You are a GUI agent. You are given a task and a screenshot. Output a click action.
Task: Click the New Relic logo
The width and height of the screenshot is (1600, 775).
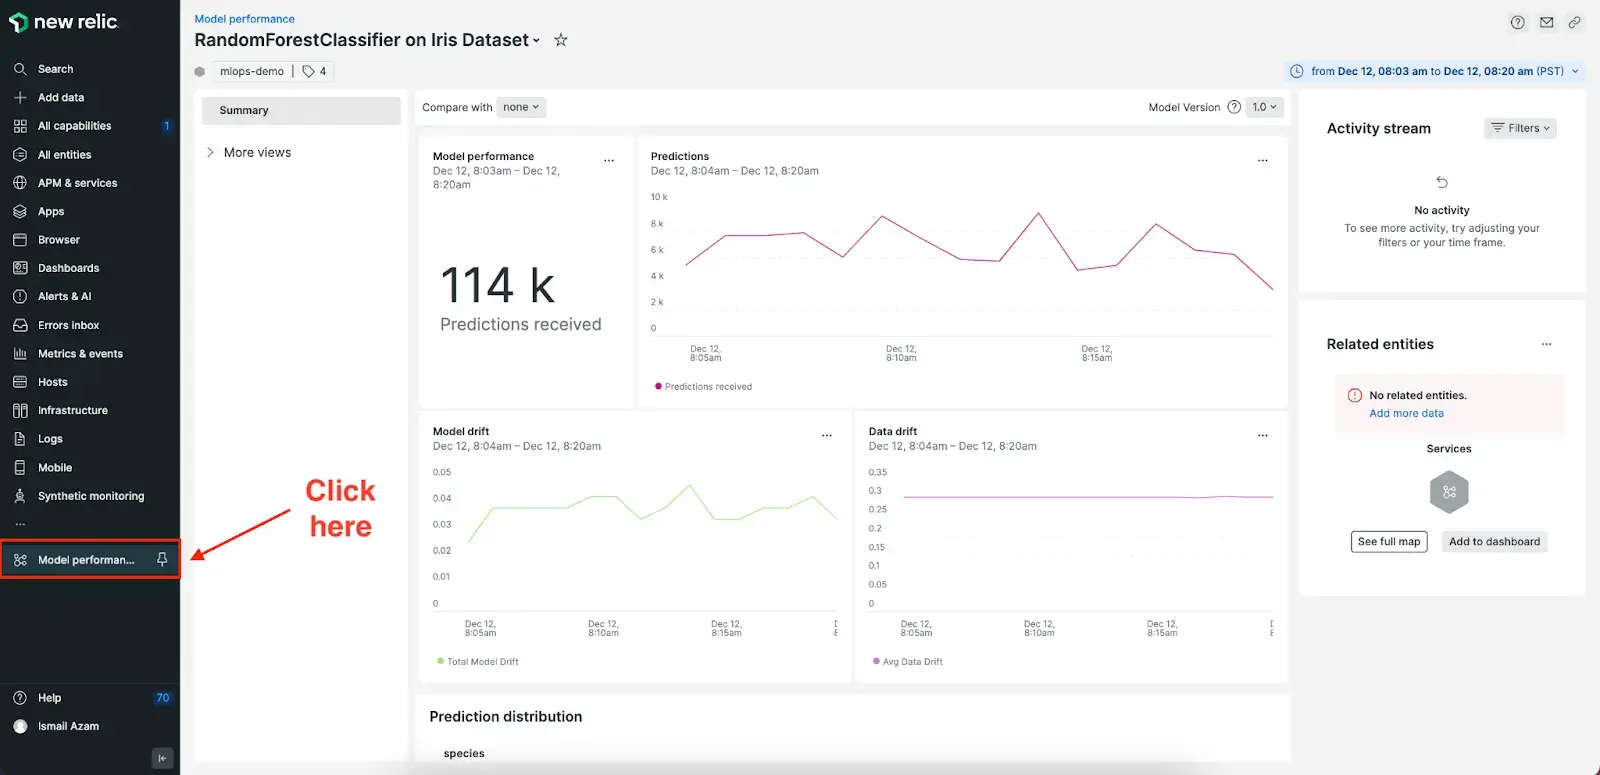point(63,22)
